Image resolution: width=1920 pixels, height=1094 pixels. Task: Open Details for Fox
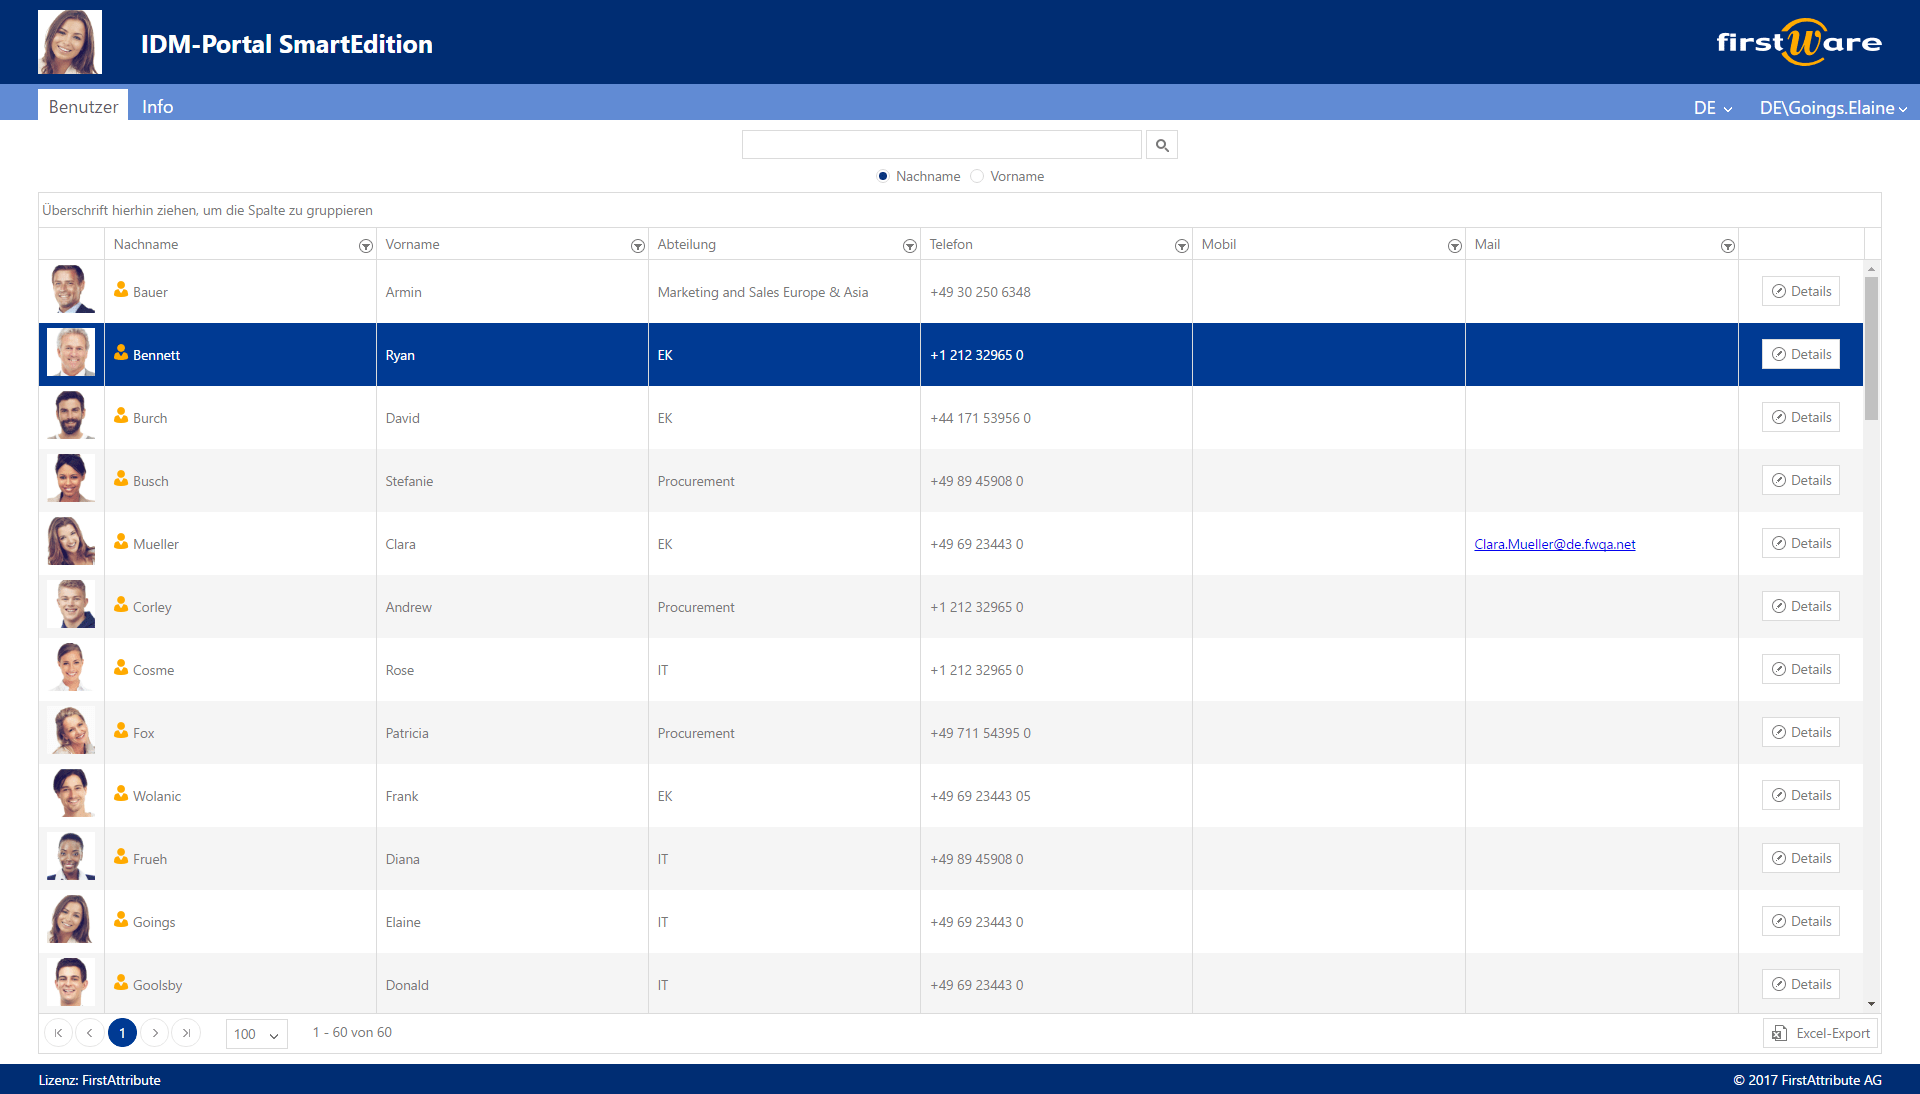click(x=1800, y=732)
